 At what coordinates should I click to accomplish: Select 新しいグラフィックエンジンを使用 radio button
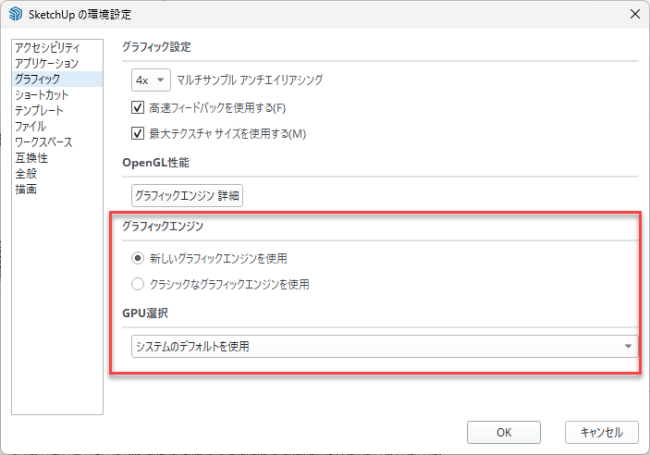pos(137,258)
